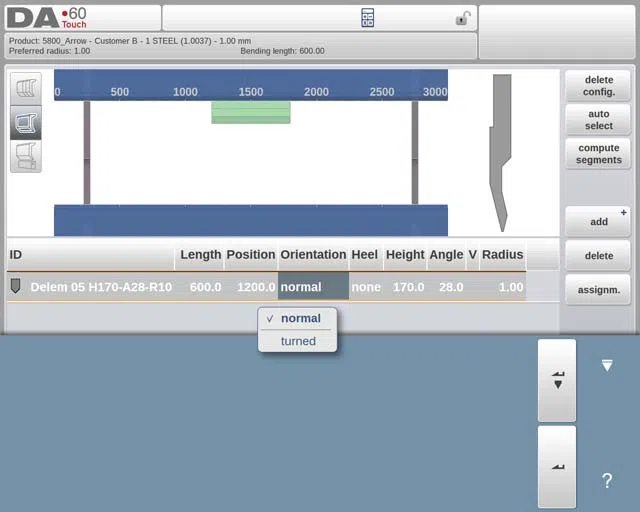Click the assignm. button
This screenshot has height=512, width=640.
tap(598, 289)
